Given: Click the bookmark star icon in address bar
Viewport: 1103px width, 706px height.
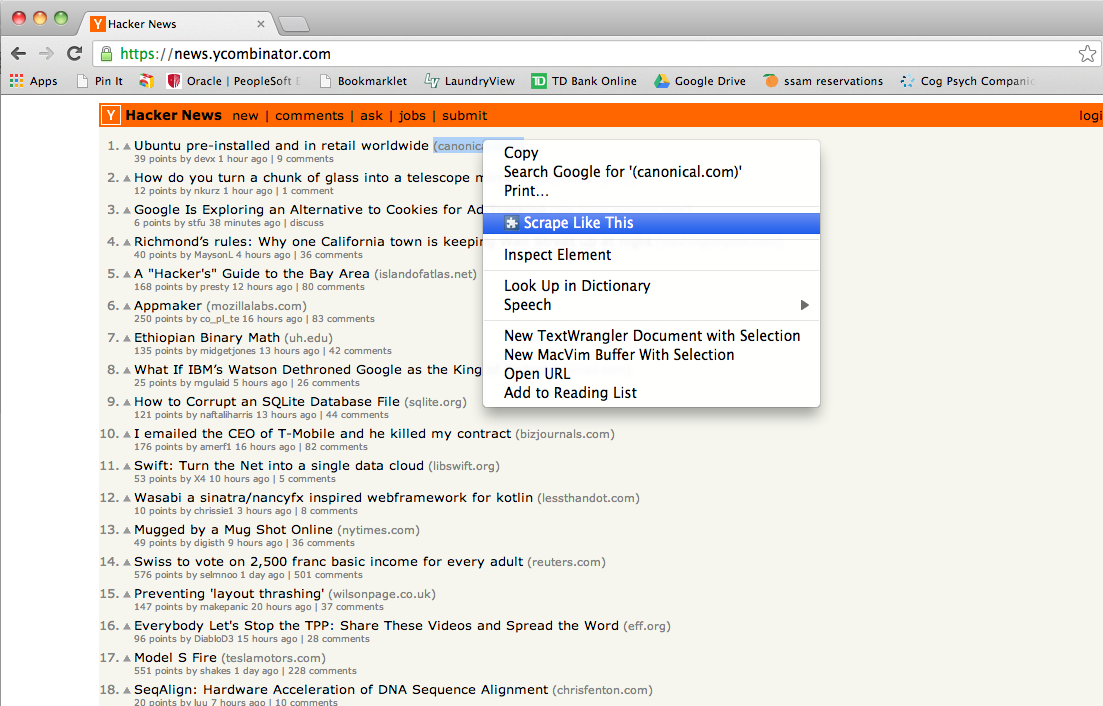Looking at the screenshot, I should pyautogui.click(x=1087, y=53).
